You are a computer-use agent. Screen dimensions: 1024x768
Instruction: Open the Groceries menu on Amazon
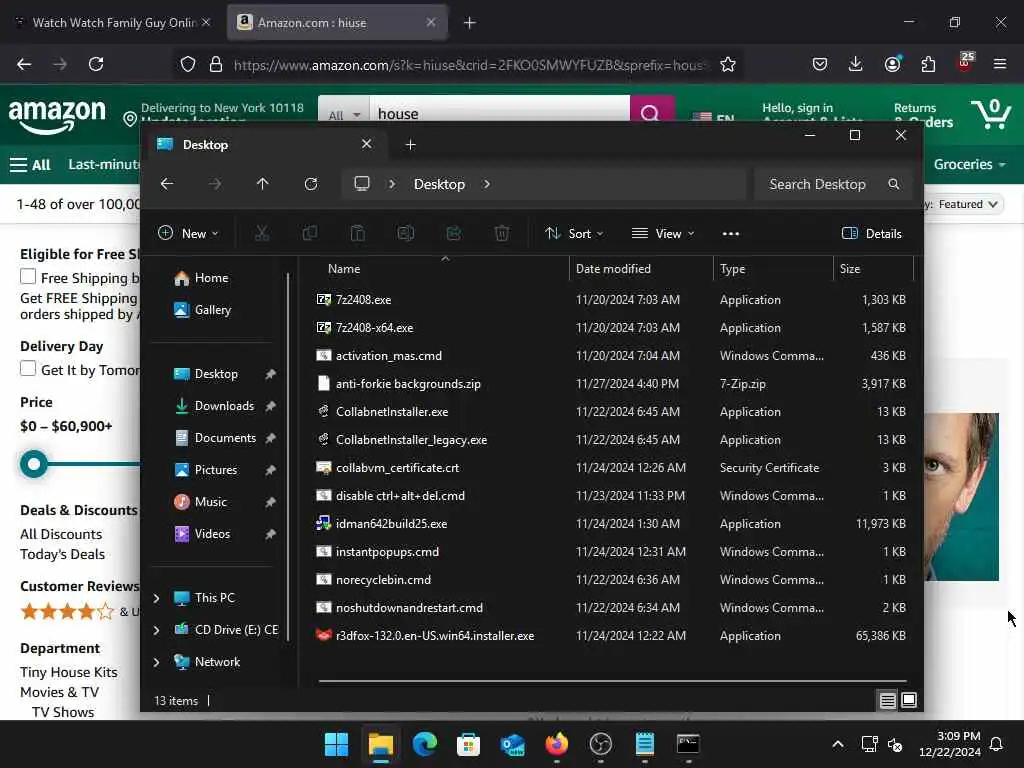click(x=970, y=165)
